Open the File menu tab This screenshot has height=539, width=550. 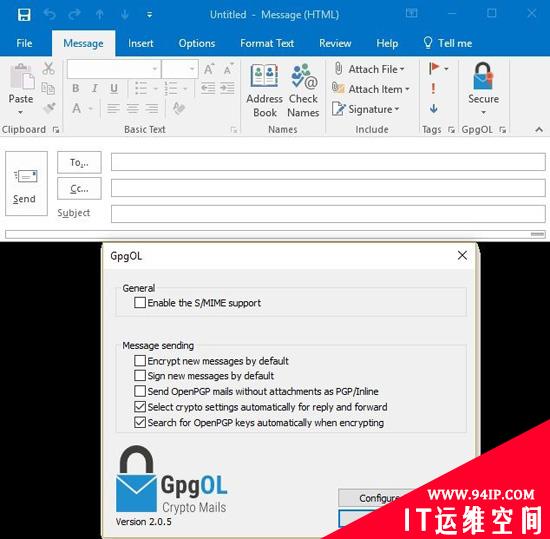tap(24, 43)
